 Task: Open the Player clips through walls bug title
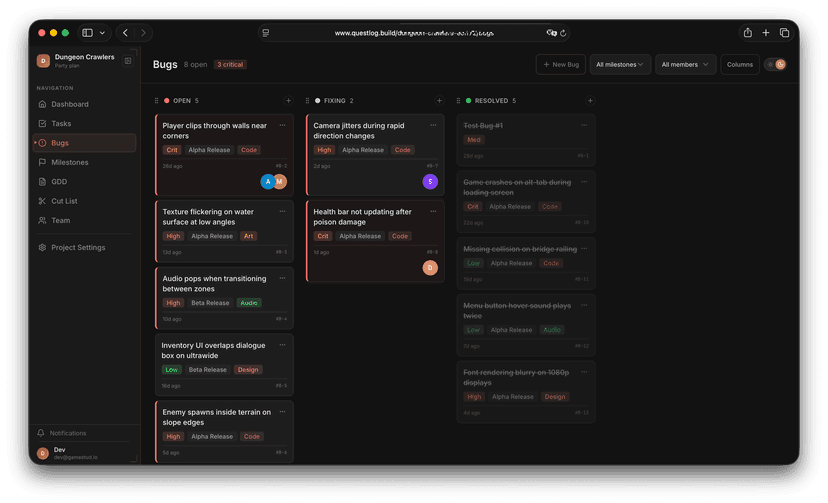tap(214, 131)
